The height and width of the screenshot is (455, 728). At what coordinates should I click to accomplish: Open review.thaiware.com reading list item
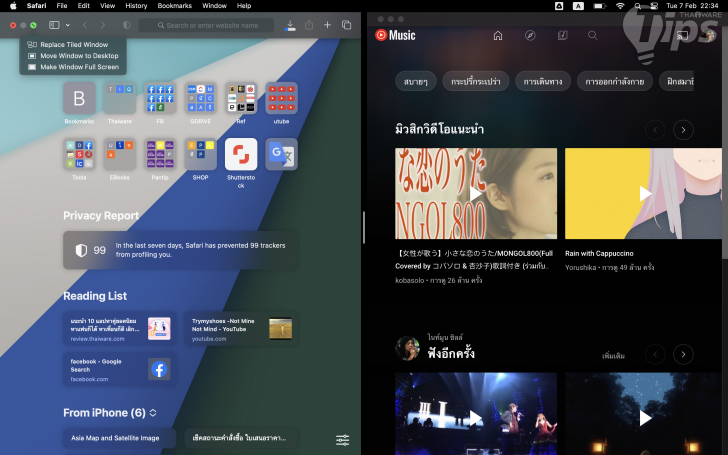pos(120,329)
